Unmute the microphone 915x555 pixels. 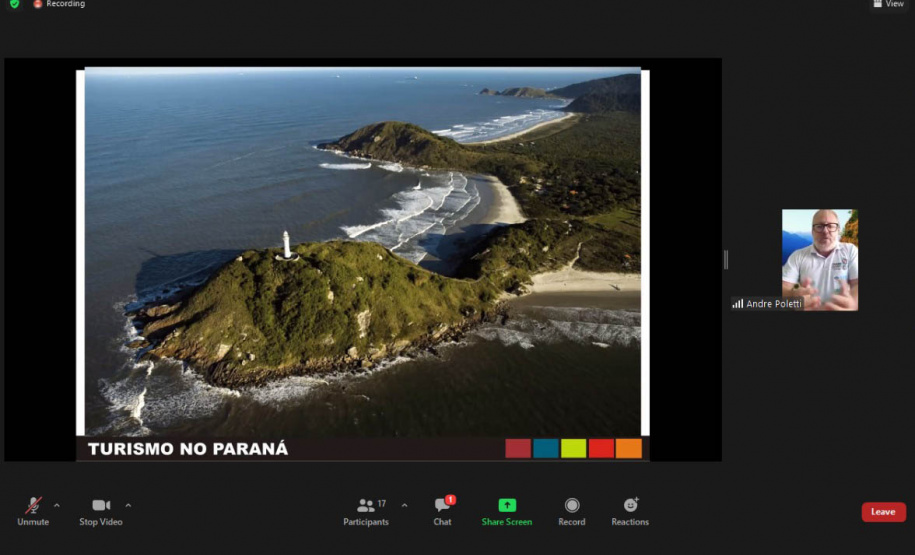[x=33, y=511]
